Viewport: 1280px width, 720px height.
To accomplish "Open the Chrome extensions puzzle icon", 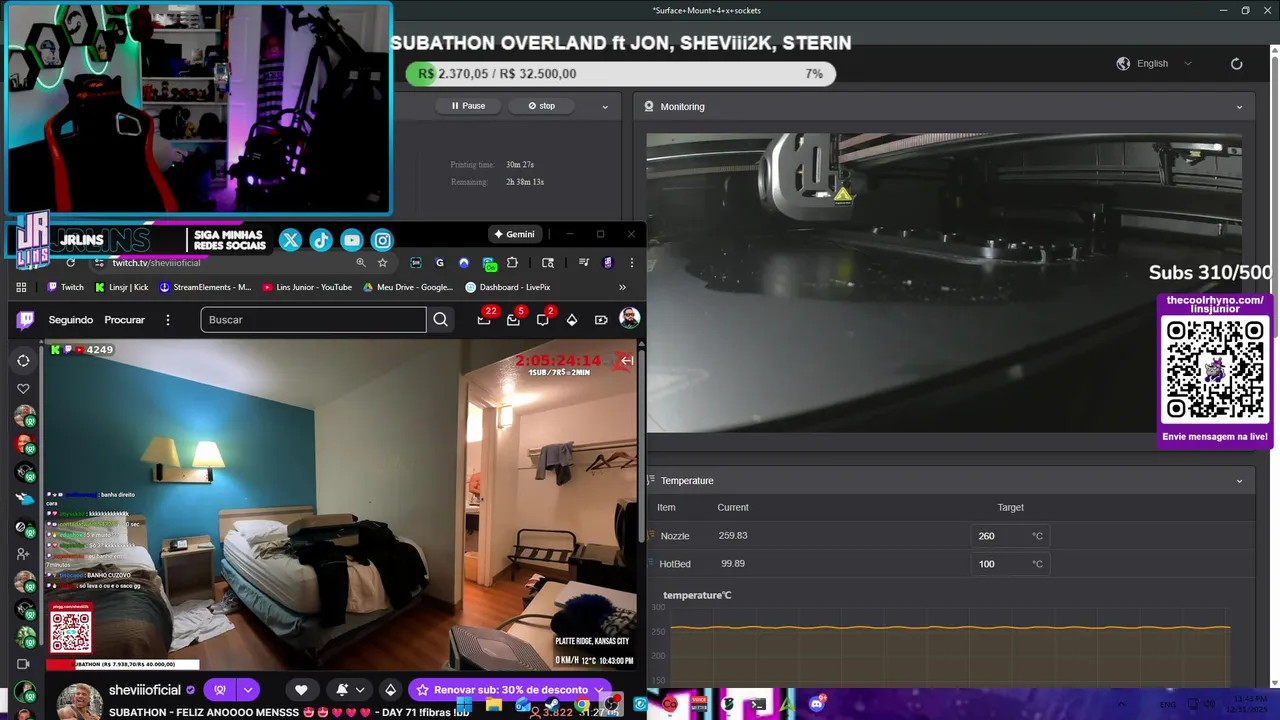I will point(513,263).
